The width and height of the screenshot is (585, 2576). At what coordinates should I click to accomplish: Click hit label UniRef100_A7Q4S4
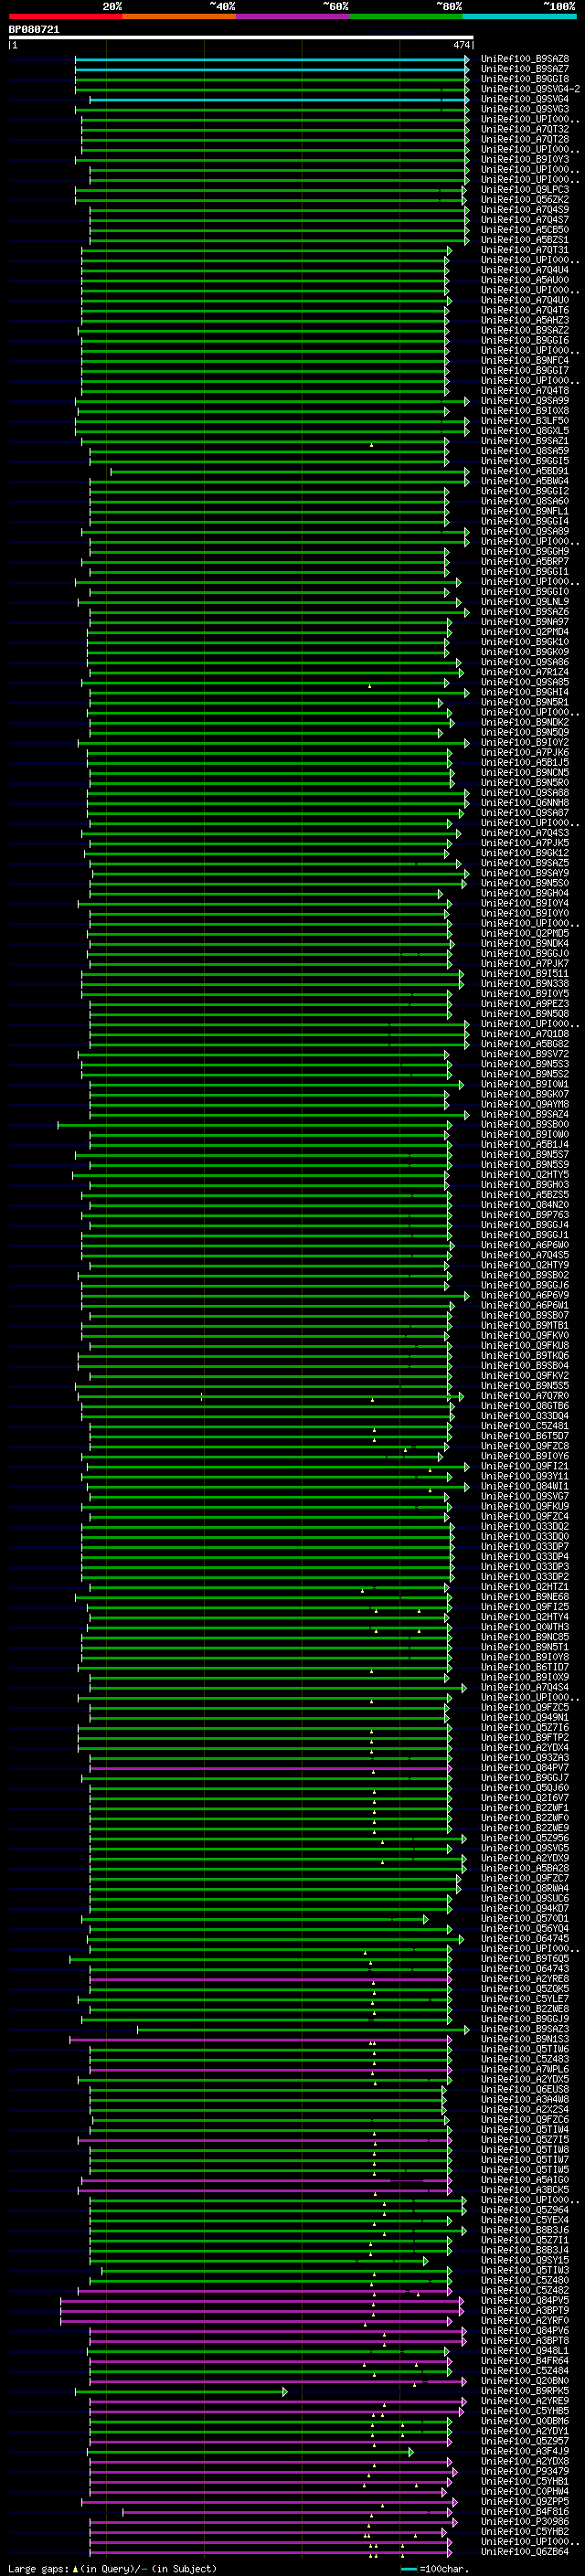pos(525,1687)
